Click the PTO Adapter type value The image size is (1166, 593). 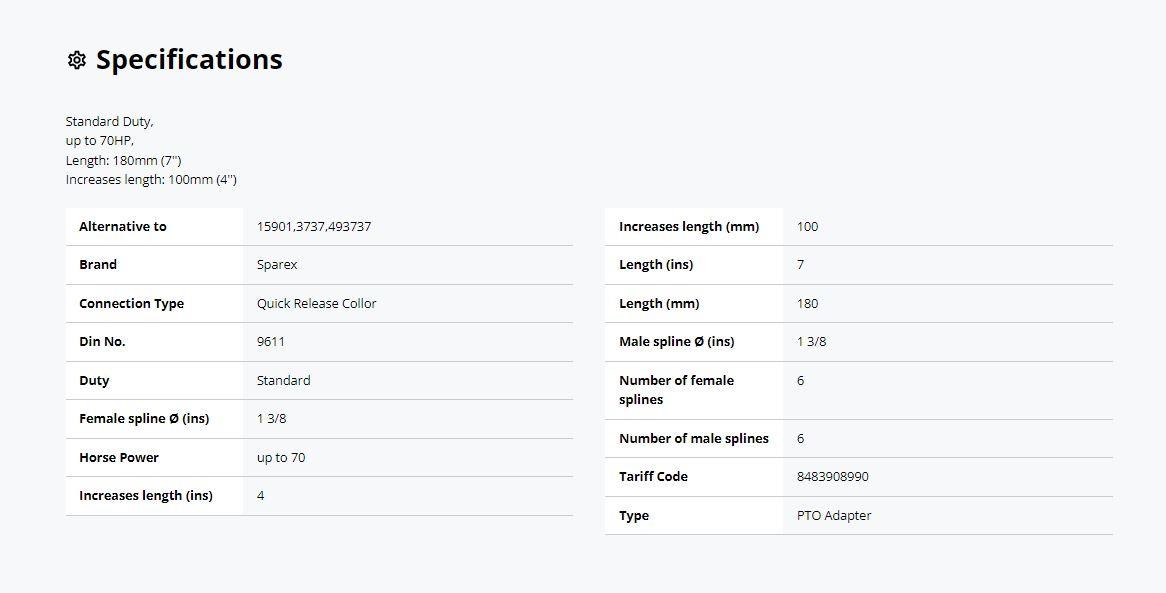coord(833,516)
